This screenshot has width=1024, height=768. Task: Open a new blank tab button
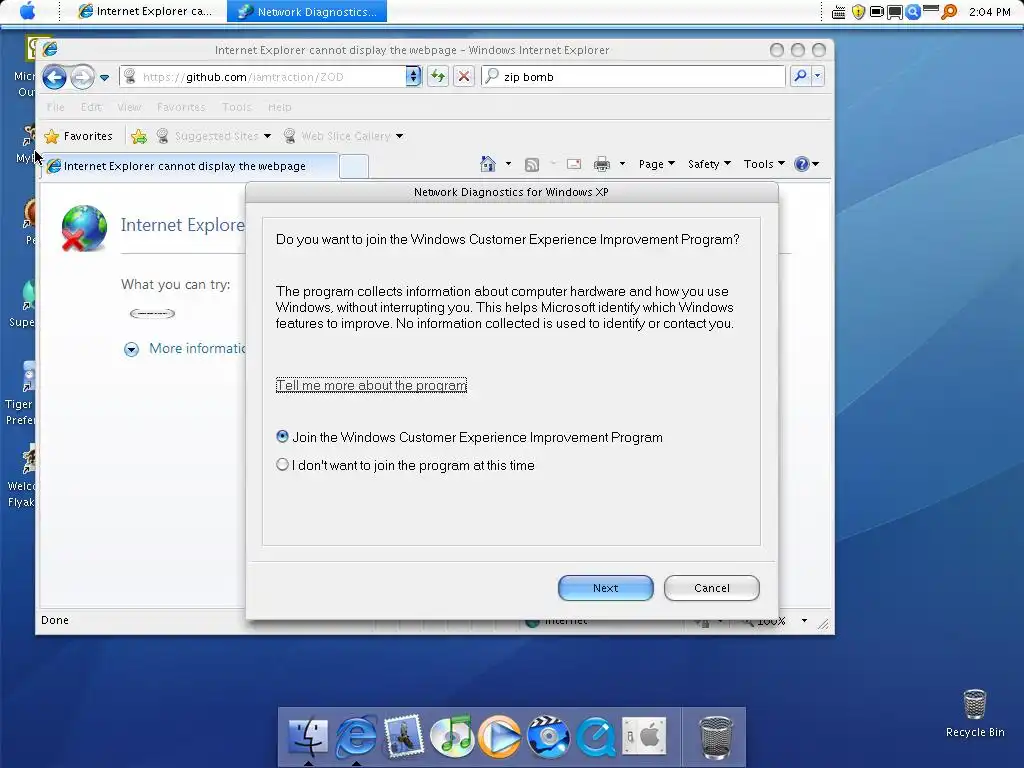(354, 167)
